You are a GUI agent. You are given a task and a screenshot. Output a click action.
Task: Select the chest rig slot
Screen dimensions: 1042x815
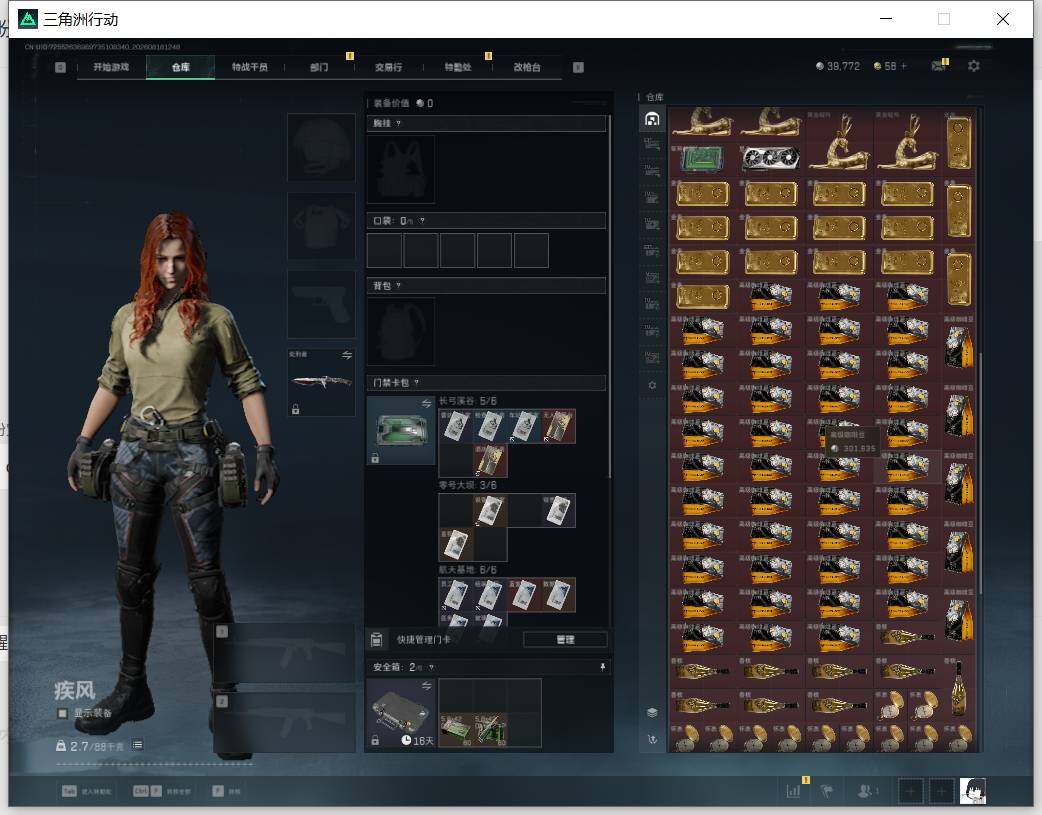coord(401,169)
